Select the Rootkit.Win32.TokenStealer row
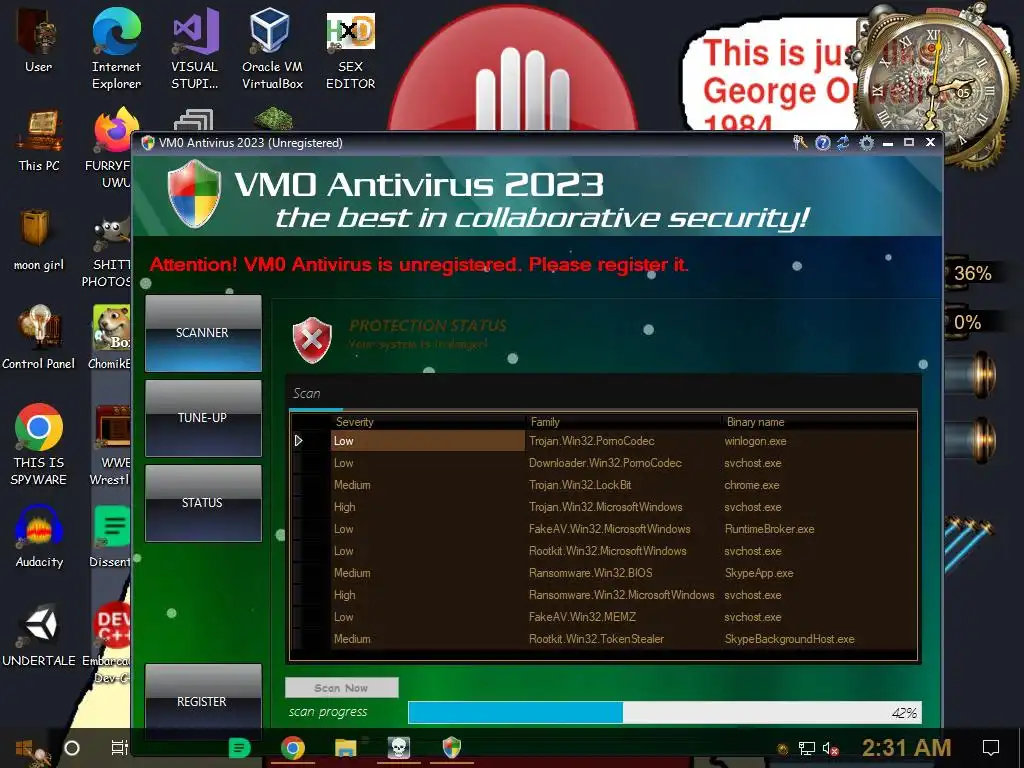 point(604,639)
